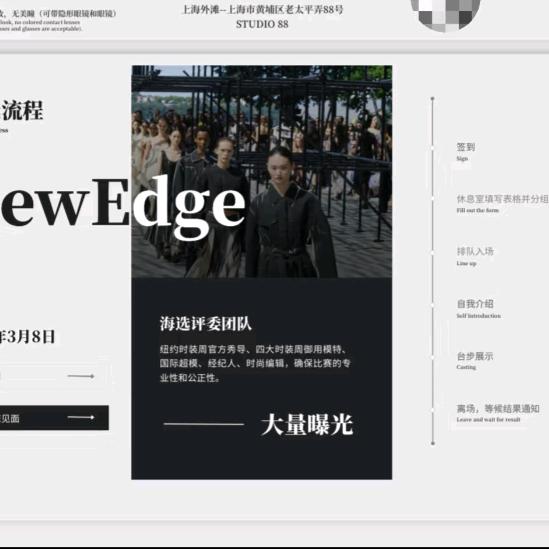Open the runway models photo
The width and height of the screenshot is (549, 549).
pos(262,172)
